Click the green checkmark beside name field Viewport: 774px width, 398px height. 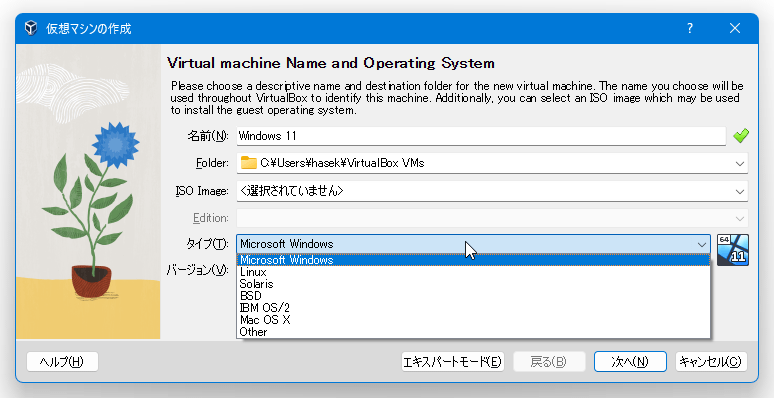click(740, 136)
